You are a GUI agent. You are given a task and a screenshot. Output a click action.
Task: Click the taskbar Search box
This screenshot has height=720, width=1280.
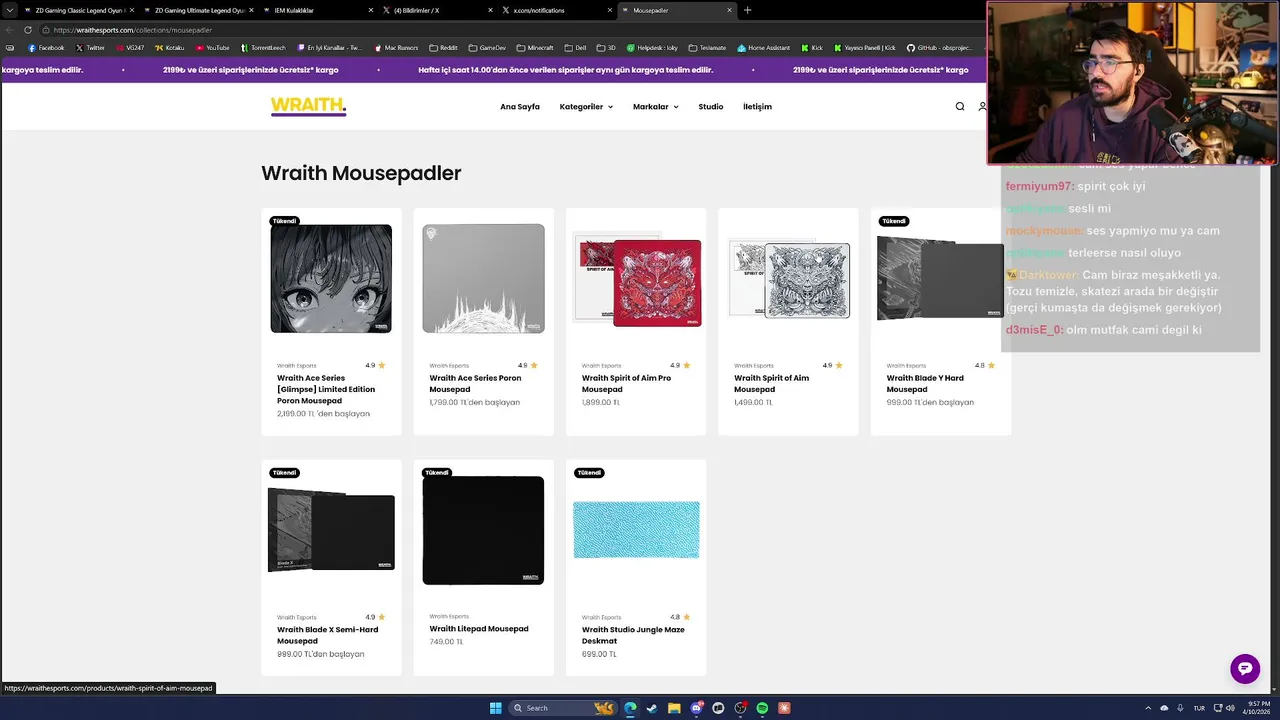point(562,708)
